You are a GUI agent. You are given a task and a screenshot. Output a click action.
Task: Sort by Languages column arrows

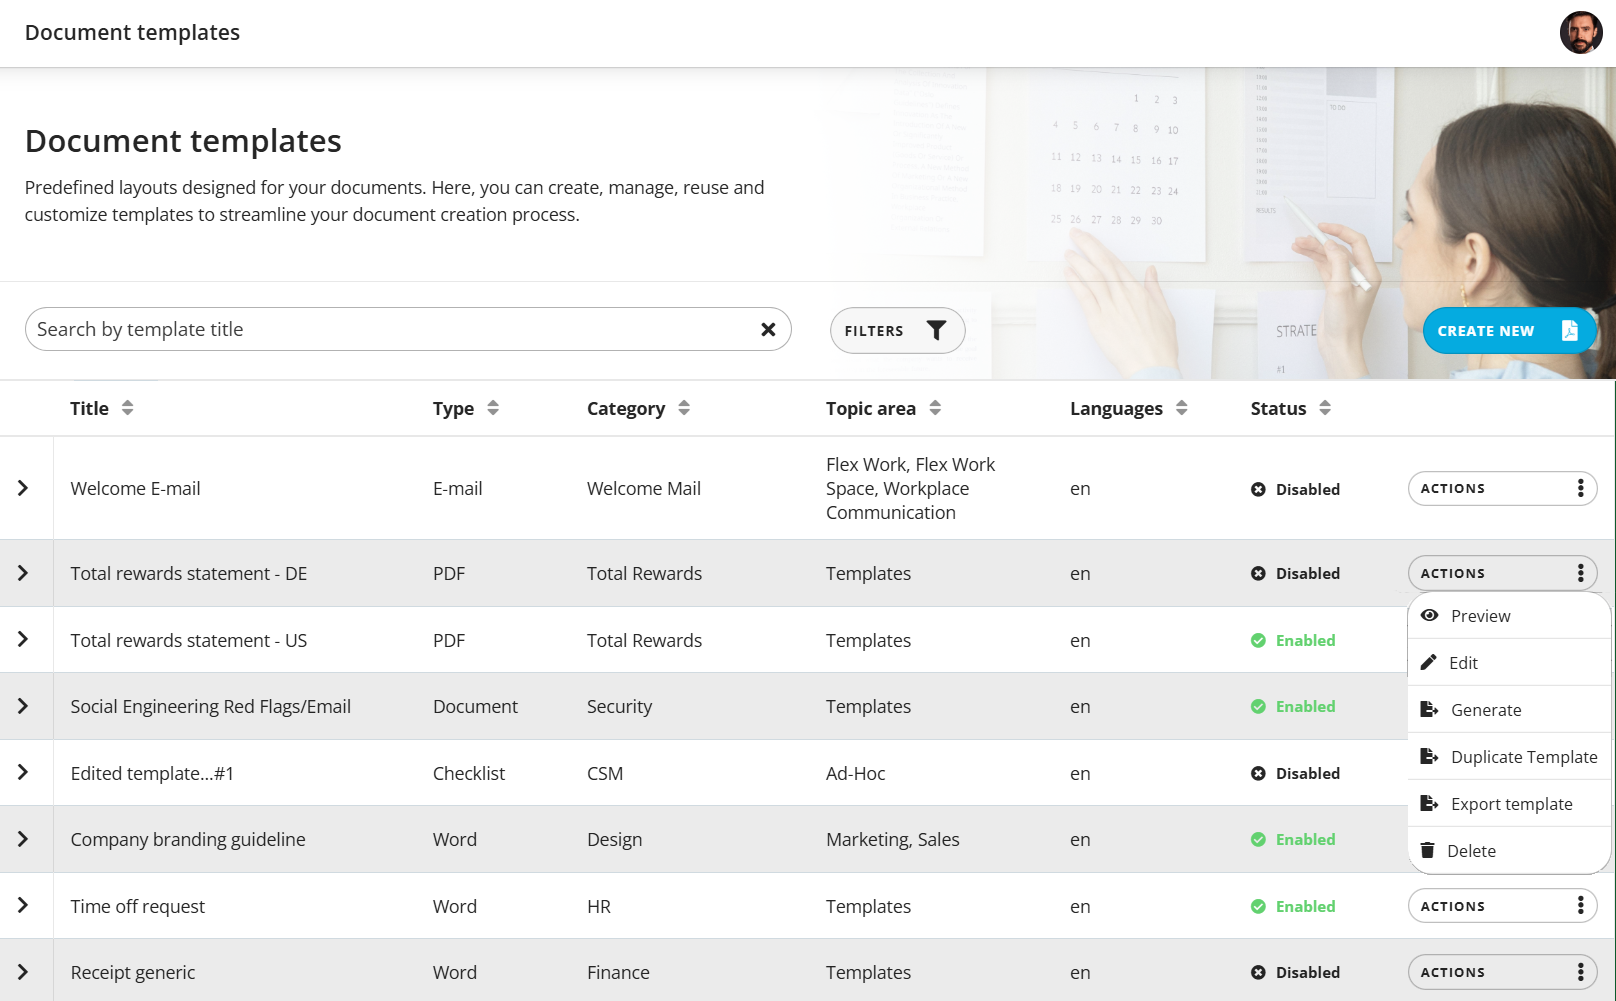[1182, 408]
